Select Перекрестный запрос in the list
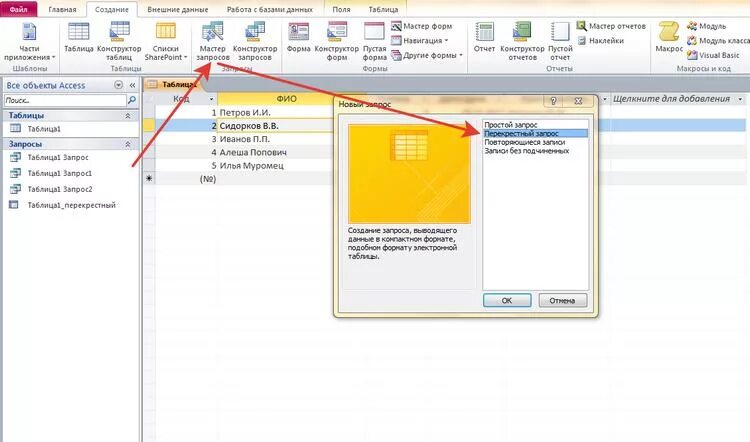 point(536,133)
